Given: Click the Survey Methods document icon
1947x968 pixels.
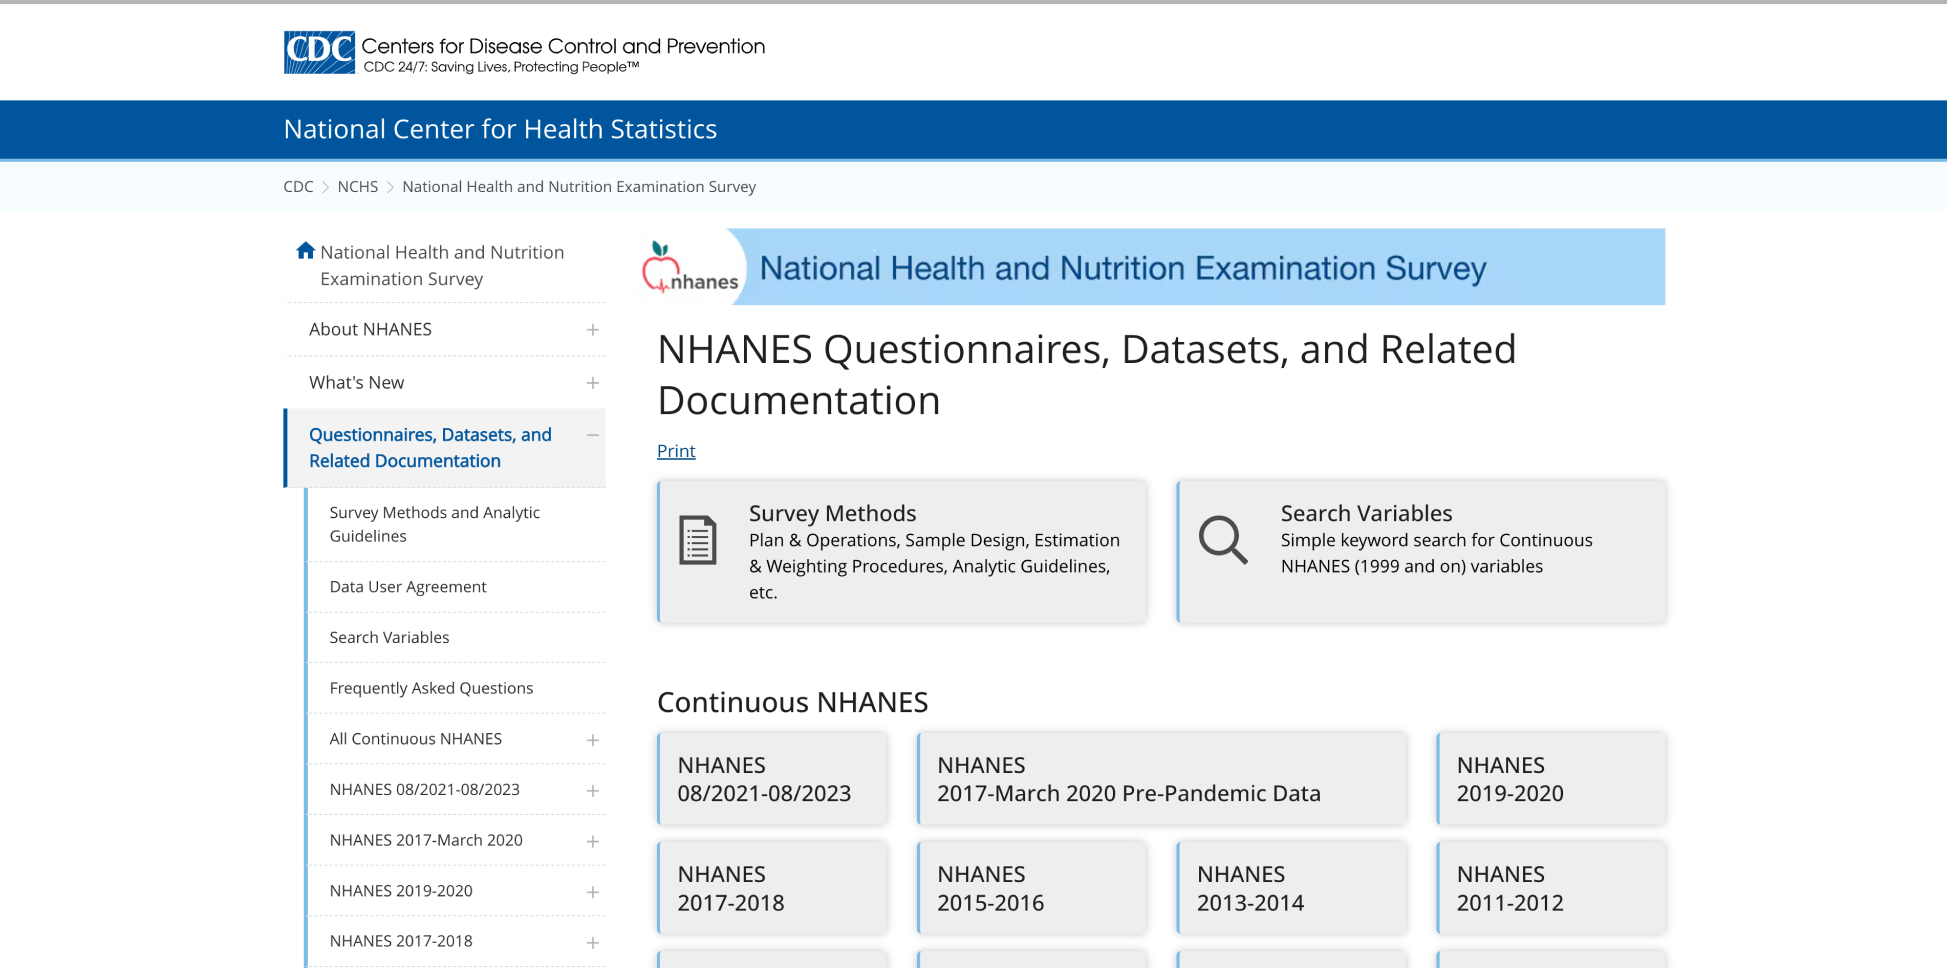Looking at the screenshot, I should pos(697,540).
